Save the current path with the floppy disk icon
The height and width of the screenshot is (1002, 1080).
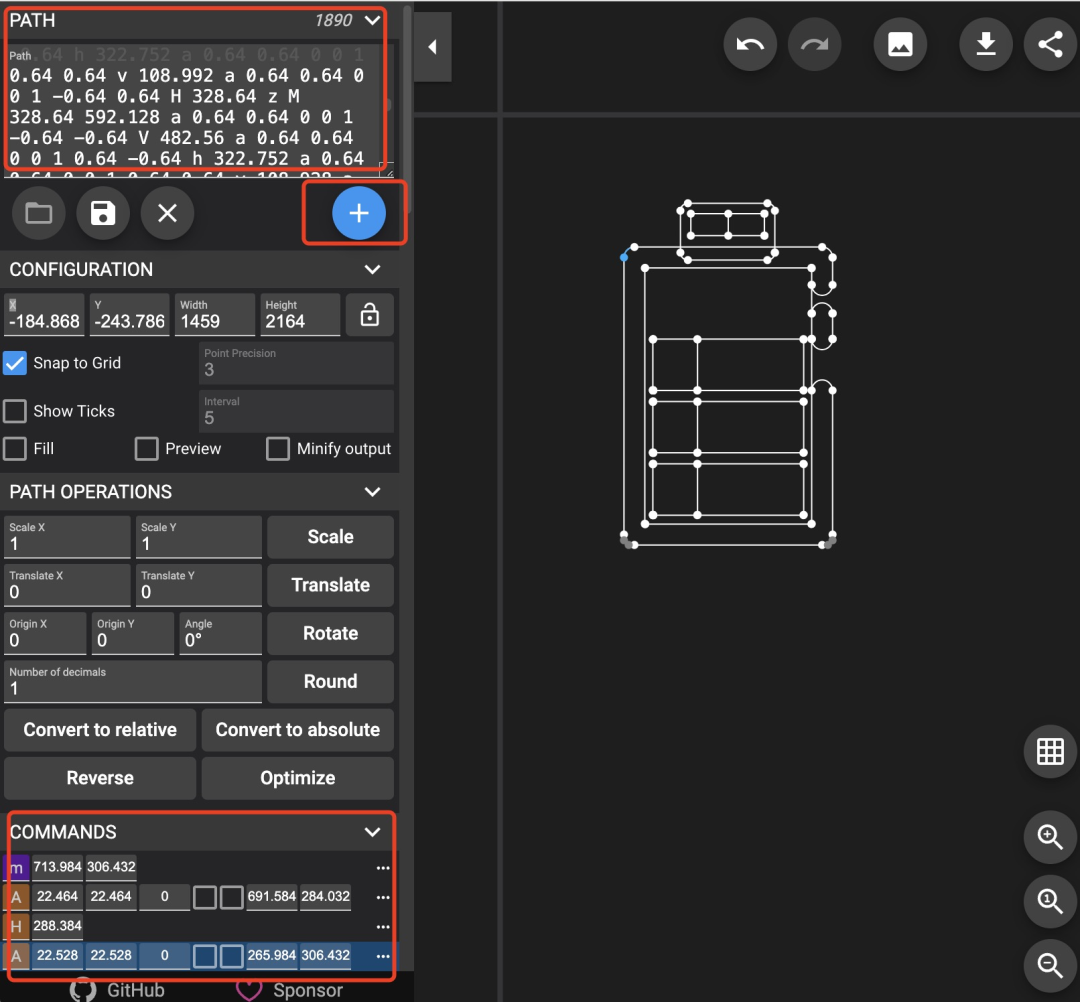click(103, 213)
